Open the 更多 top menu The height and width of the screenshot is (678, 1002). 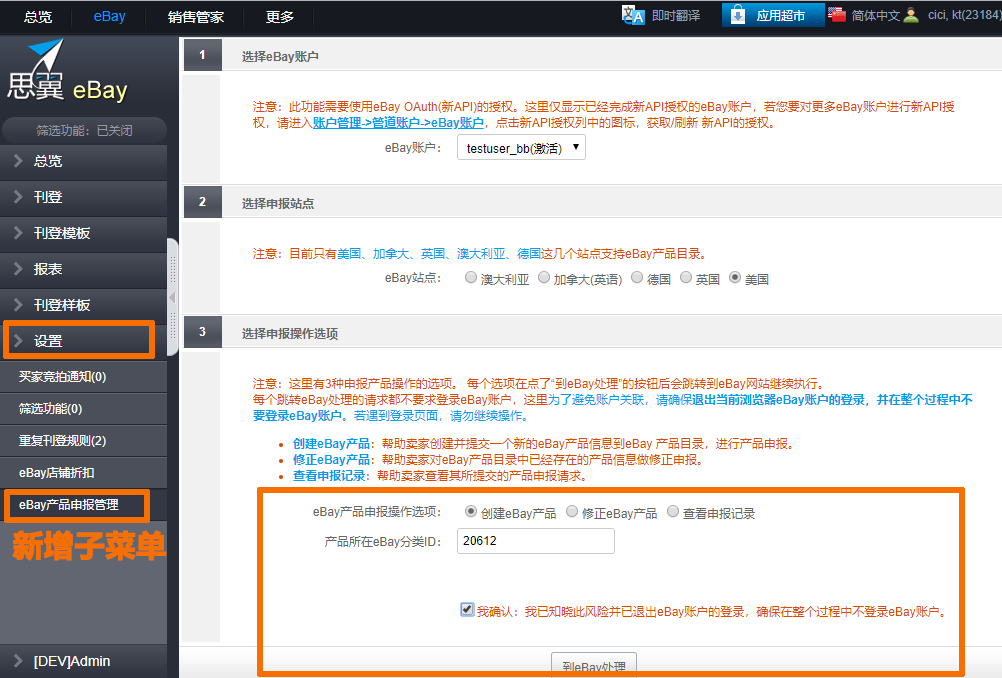279,17
